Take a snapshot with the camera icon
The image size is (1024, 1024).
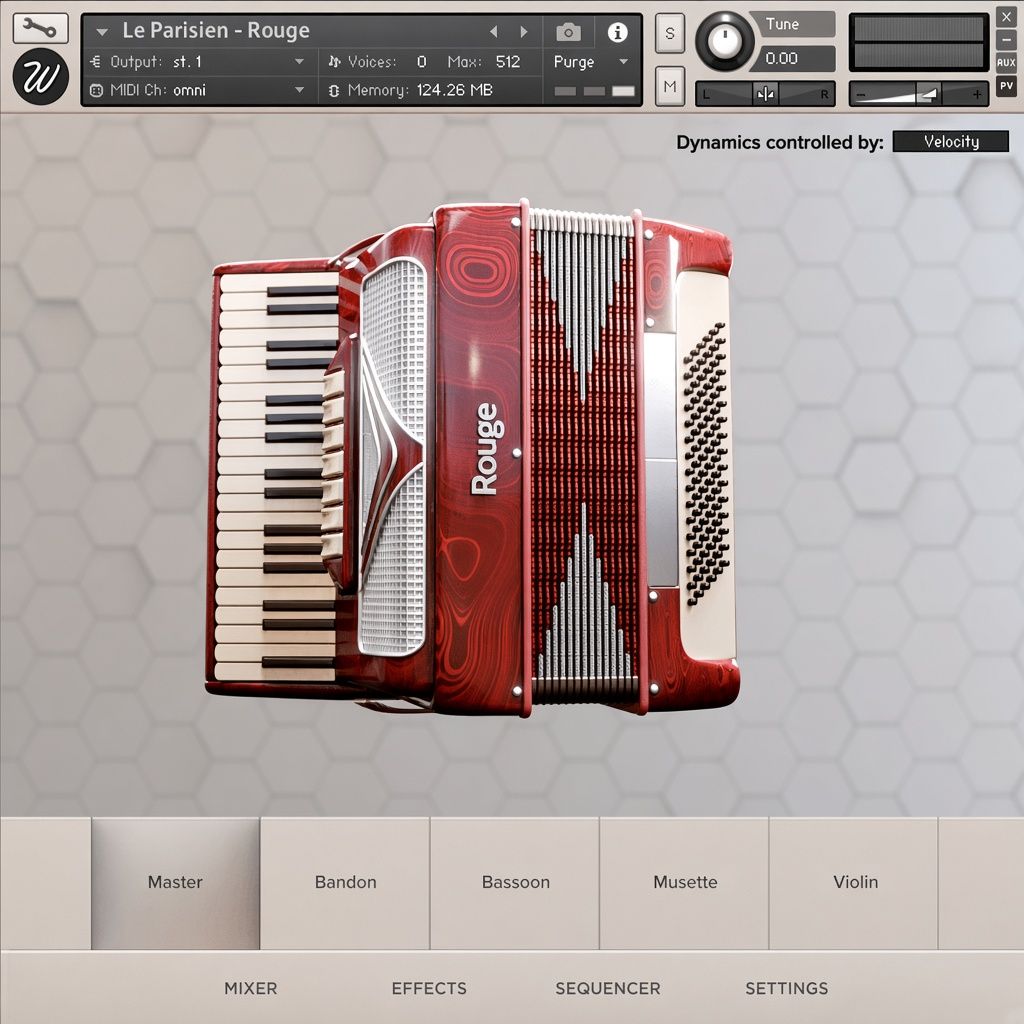(x=568, y=31)
